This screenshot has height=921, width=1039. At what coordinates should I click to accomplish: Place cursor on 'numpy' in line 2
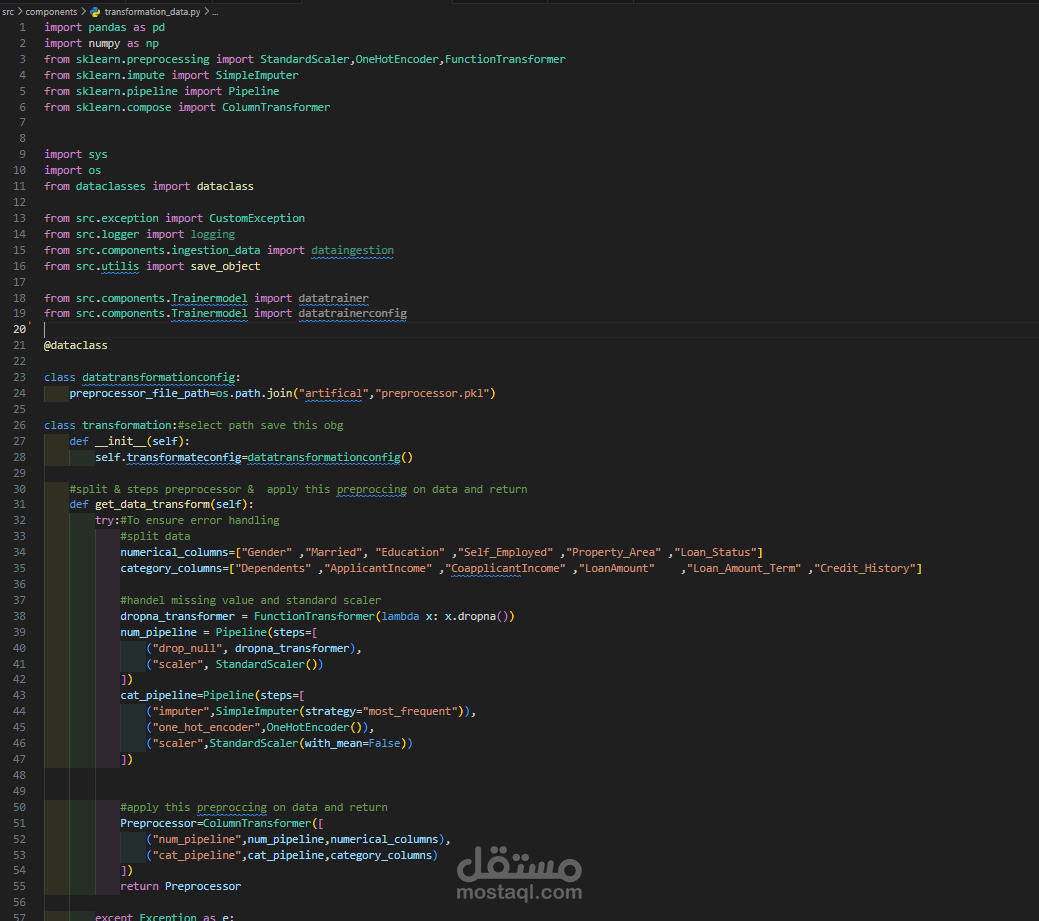tap(104, 43)
